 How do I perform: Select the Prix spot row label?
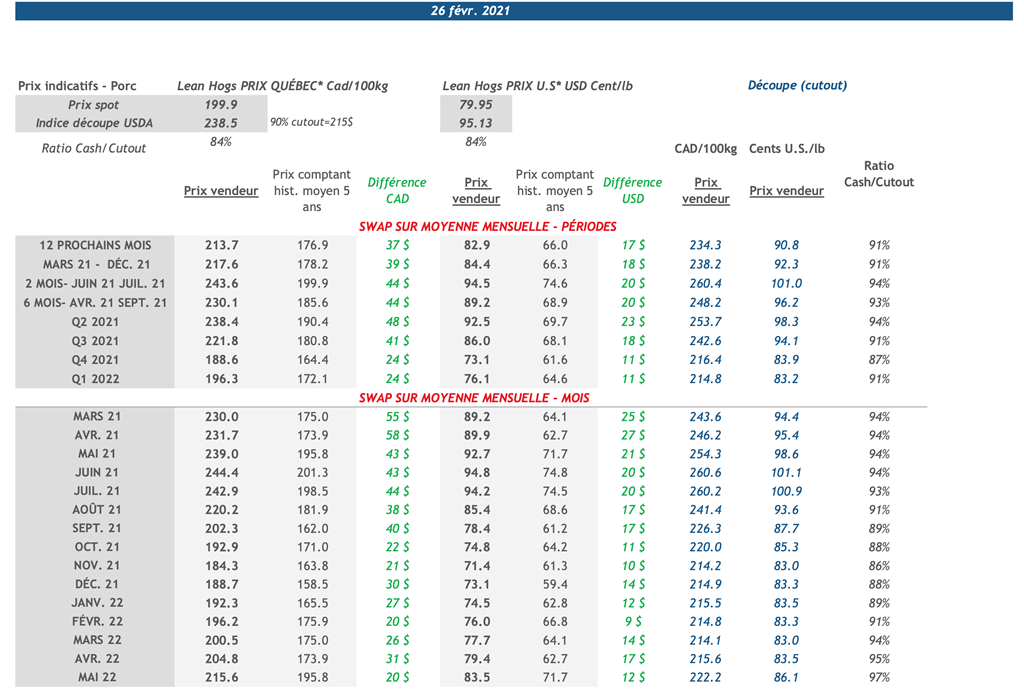(94, 105)
